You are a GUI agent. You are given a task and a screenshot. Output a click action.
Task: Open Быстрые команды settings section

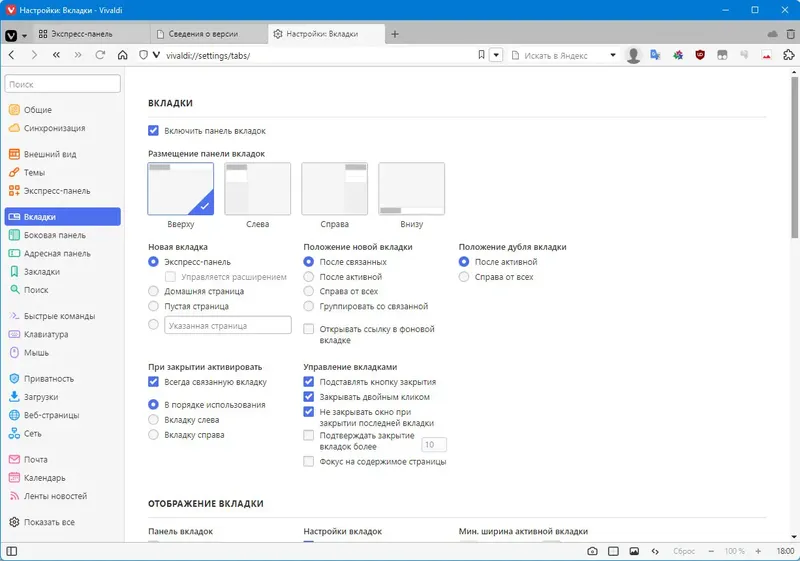[62, 316]
